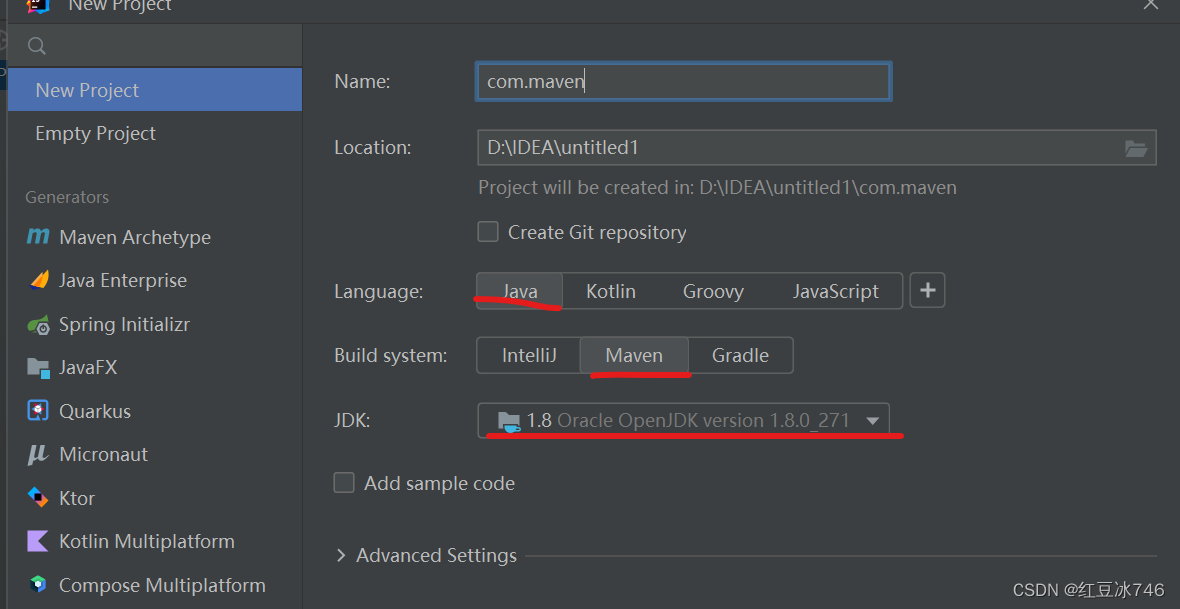
Task: Click the Maven Archetype generator icon
Action: 38,237
